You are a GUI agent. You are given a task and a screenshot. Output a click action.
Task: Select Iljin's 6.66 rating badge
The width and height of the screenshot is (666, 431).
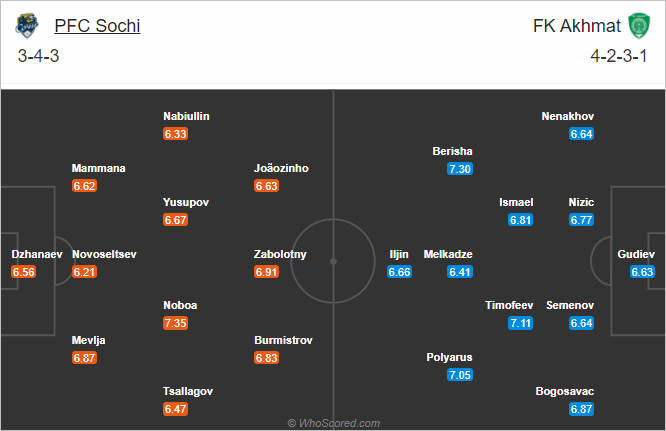(399, 272)
